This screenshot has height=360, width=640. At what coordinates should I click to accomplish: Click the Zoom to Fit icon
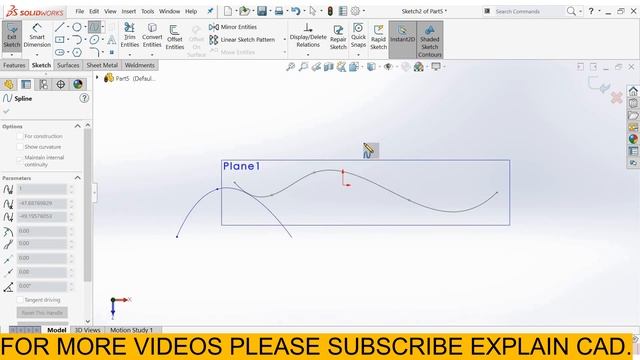pos(291,67)
